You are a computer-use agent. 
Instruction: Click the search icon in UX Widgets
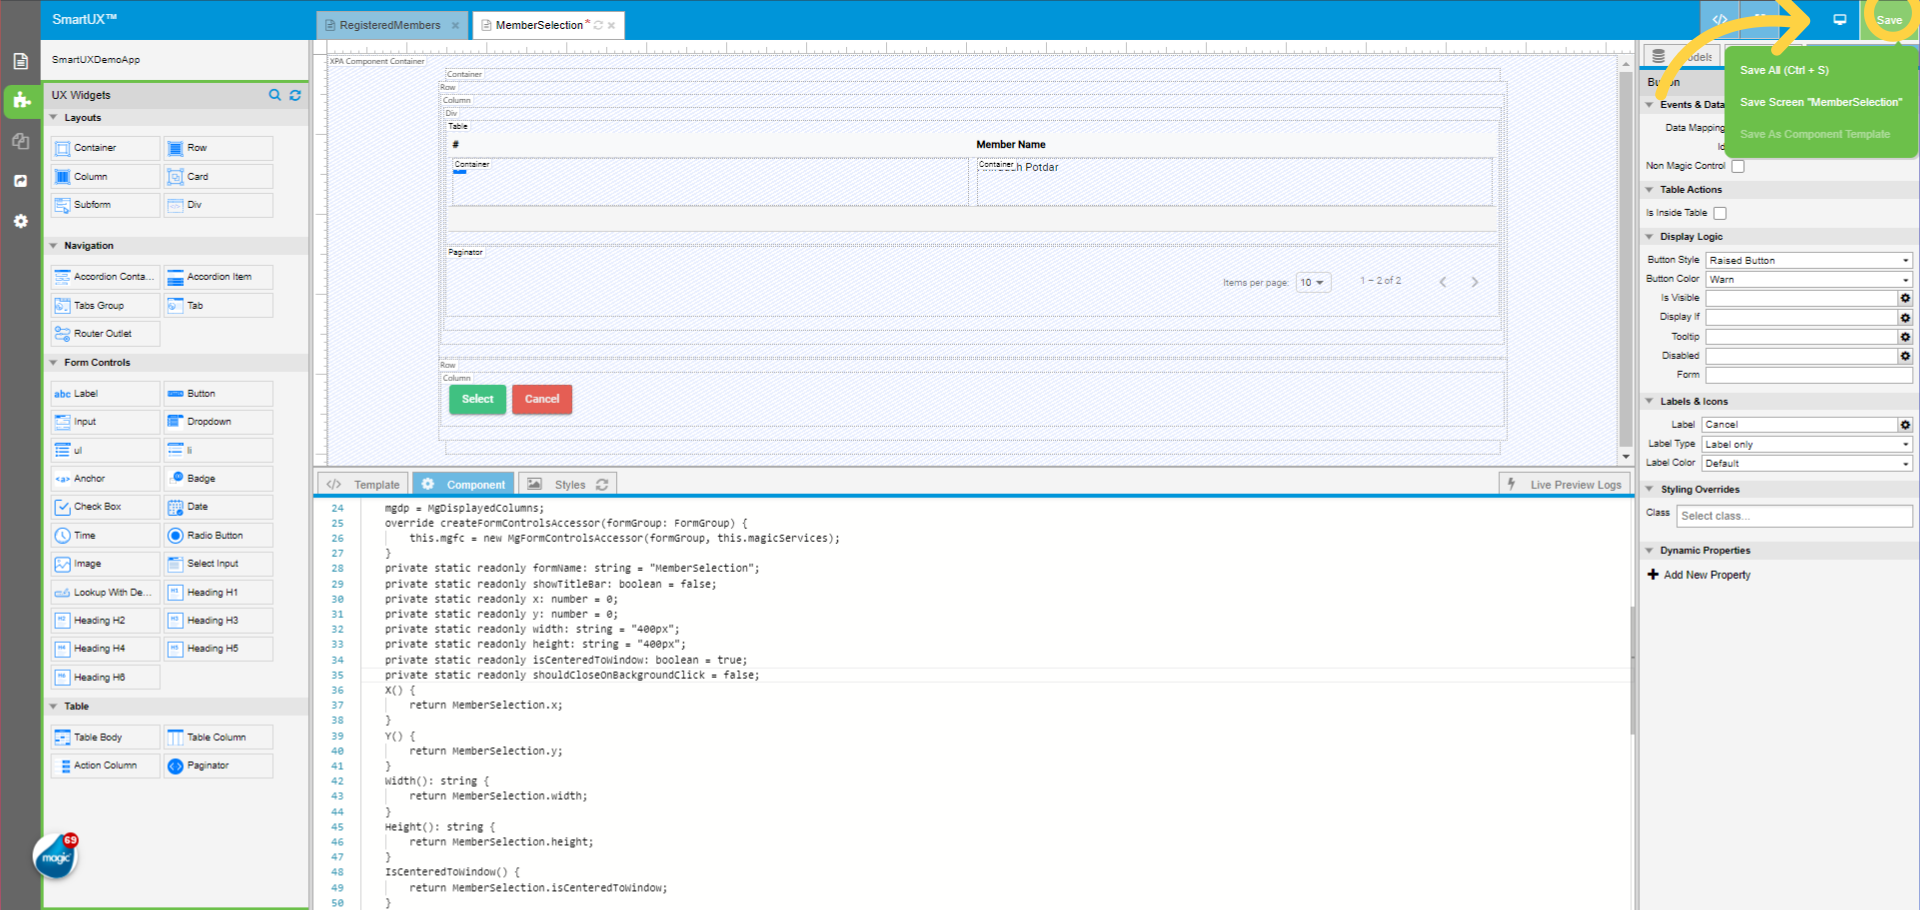[275, 95]
